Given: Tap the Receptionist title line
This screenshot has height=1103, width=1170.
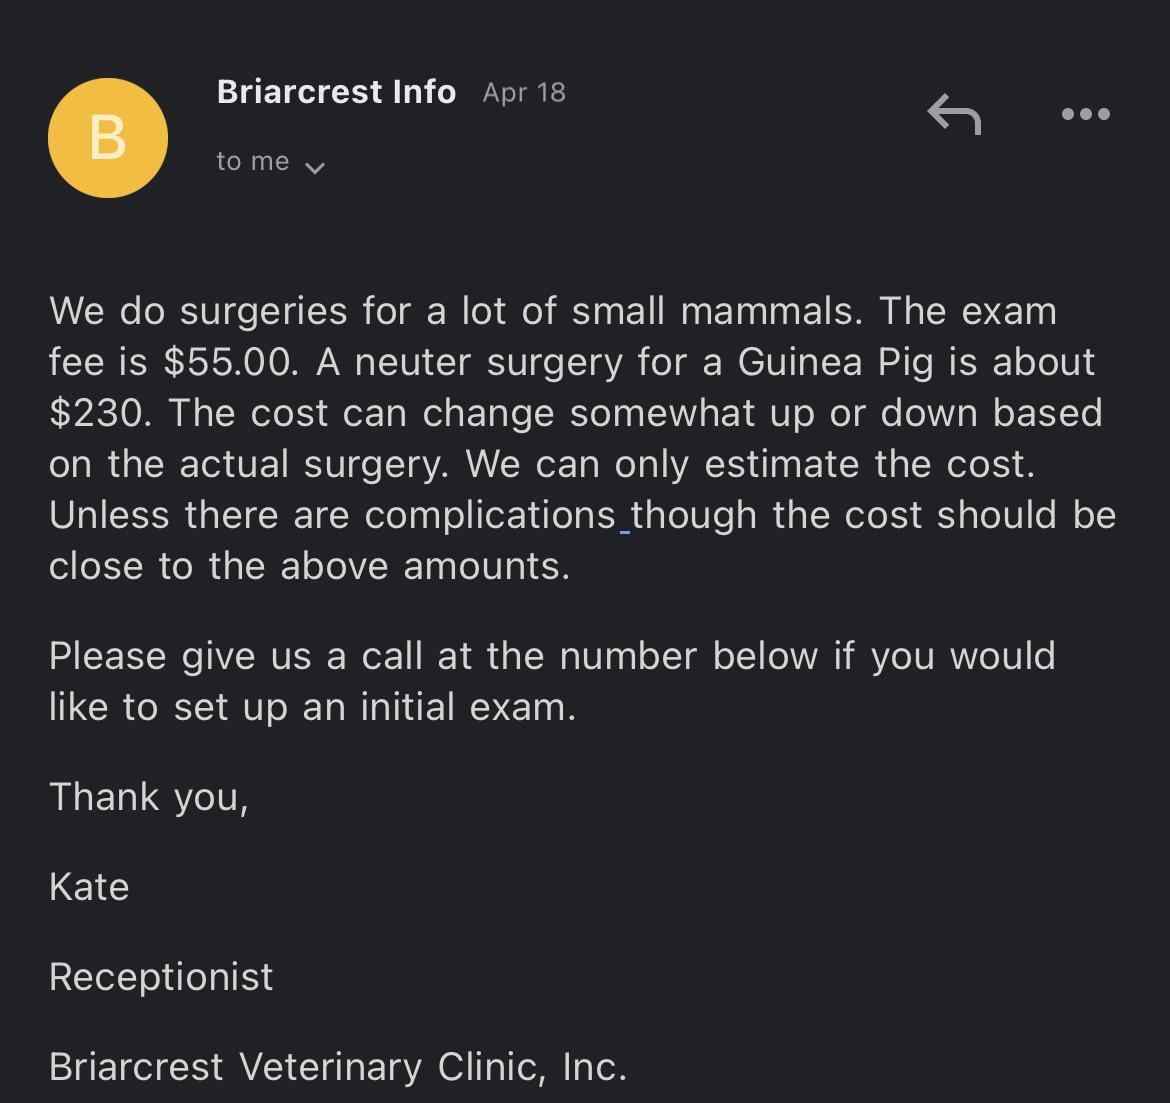Looking at the screenshot, I should pos(161,977).
